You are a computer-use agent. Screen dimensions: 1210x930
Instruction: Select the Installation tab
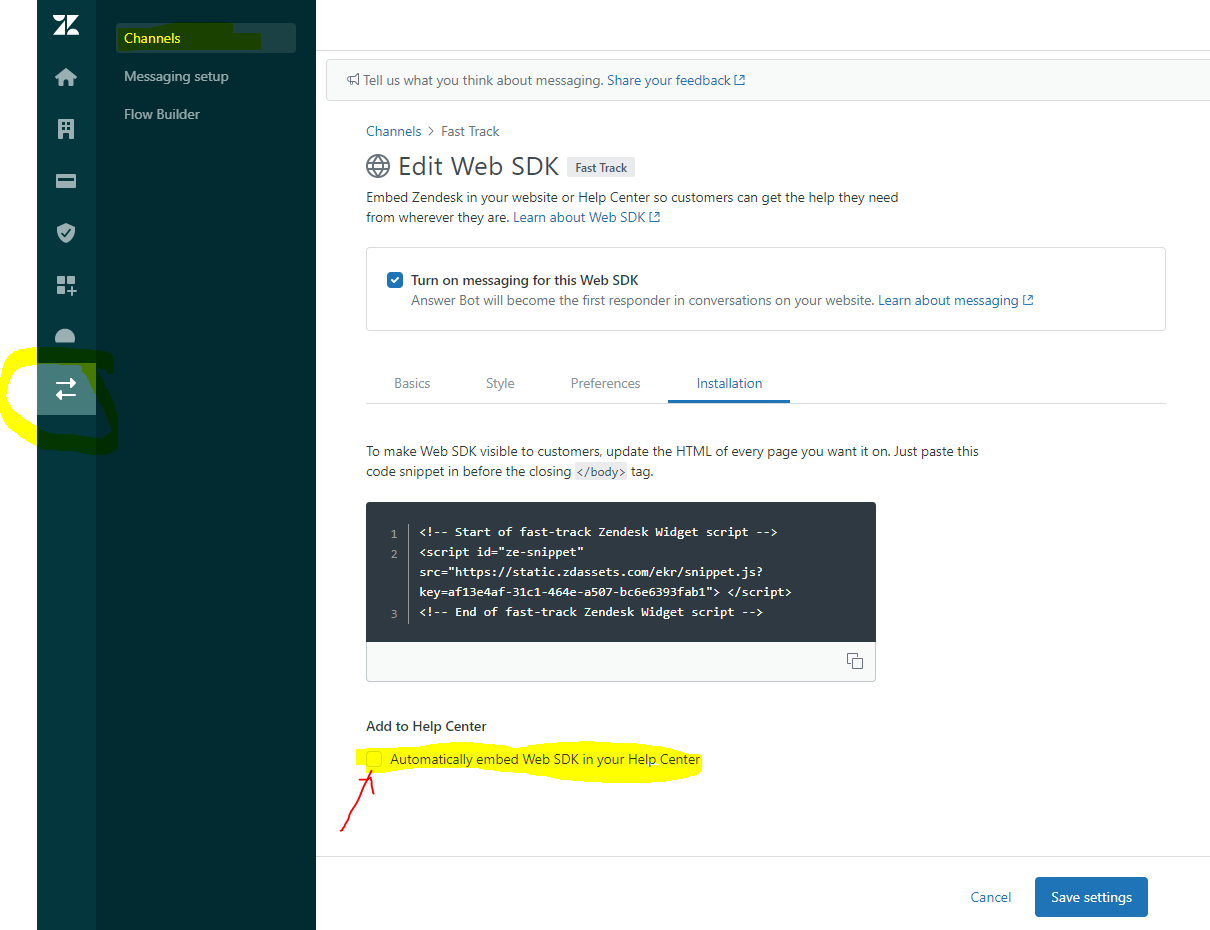pos(729,383)
